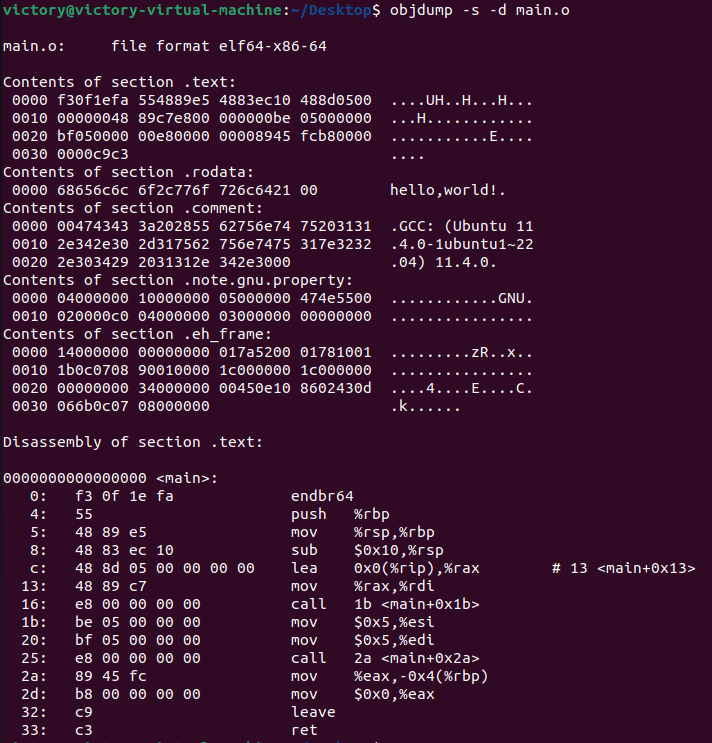Click the 'call 2a <main+0x2a>' line
This screenshot has width=712, height=743.
pos(385,658)
